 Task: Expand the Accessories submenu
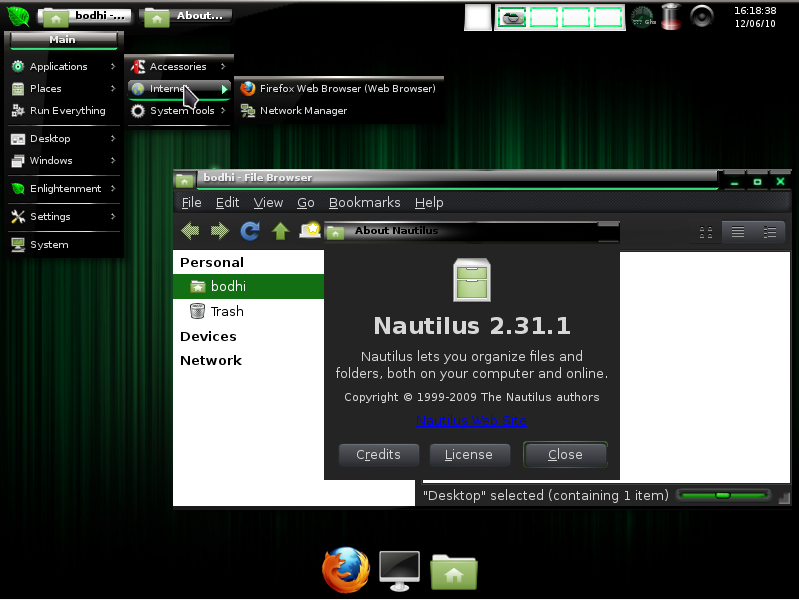pyautogui.click(x=178, y=66)
